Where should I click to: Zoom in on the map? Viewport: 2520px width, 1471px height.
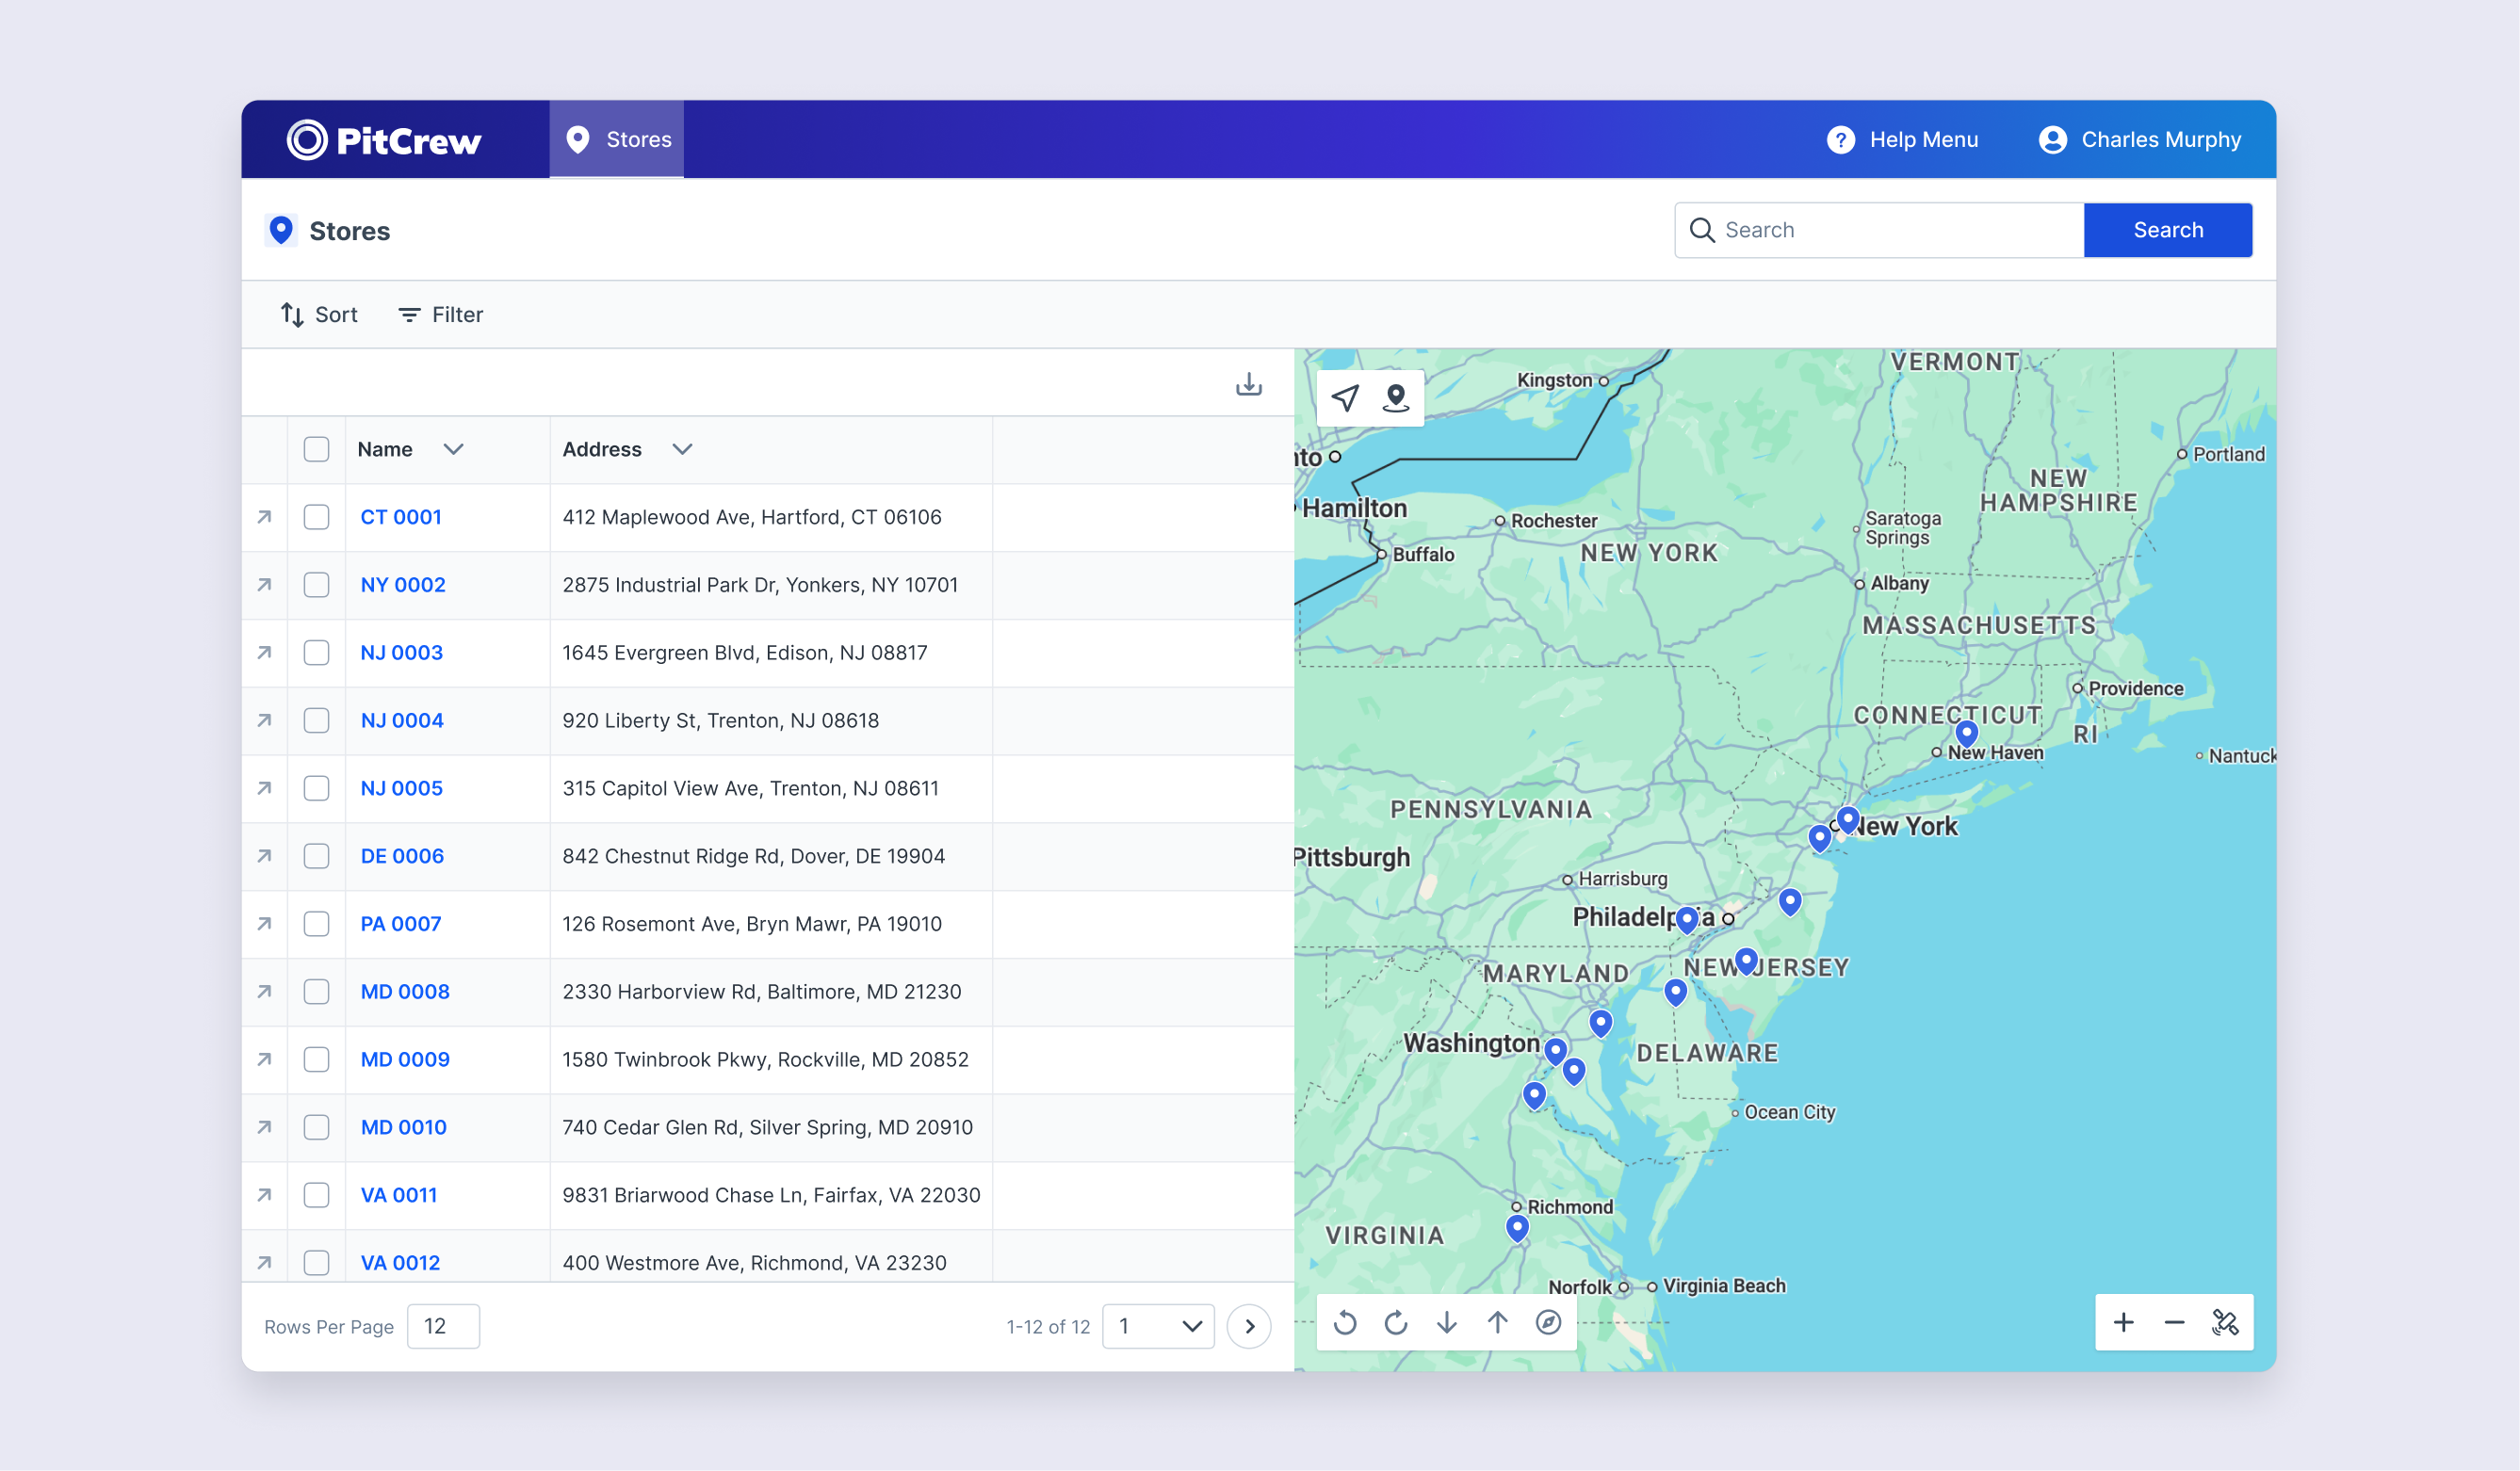coord(2123,1323)
